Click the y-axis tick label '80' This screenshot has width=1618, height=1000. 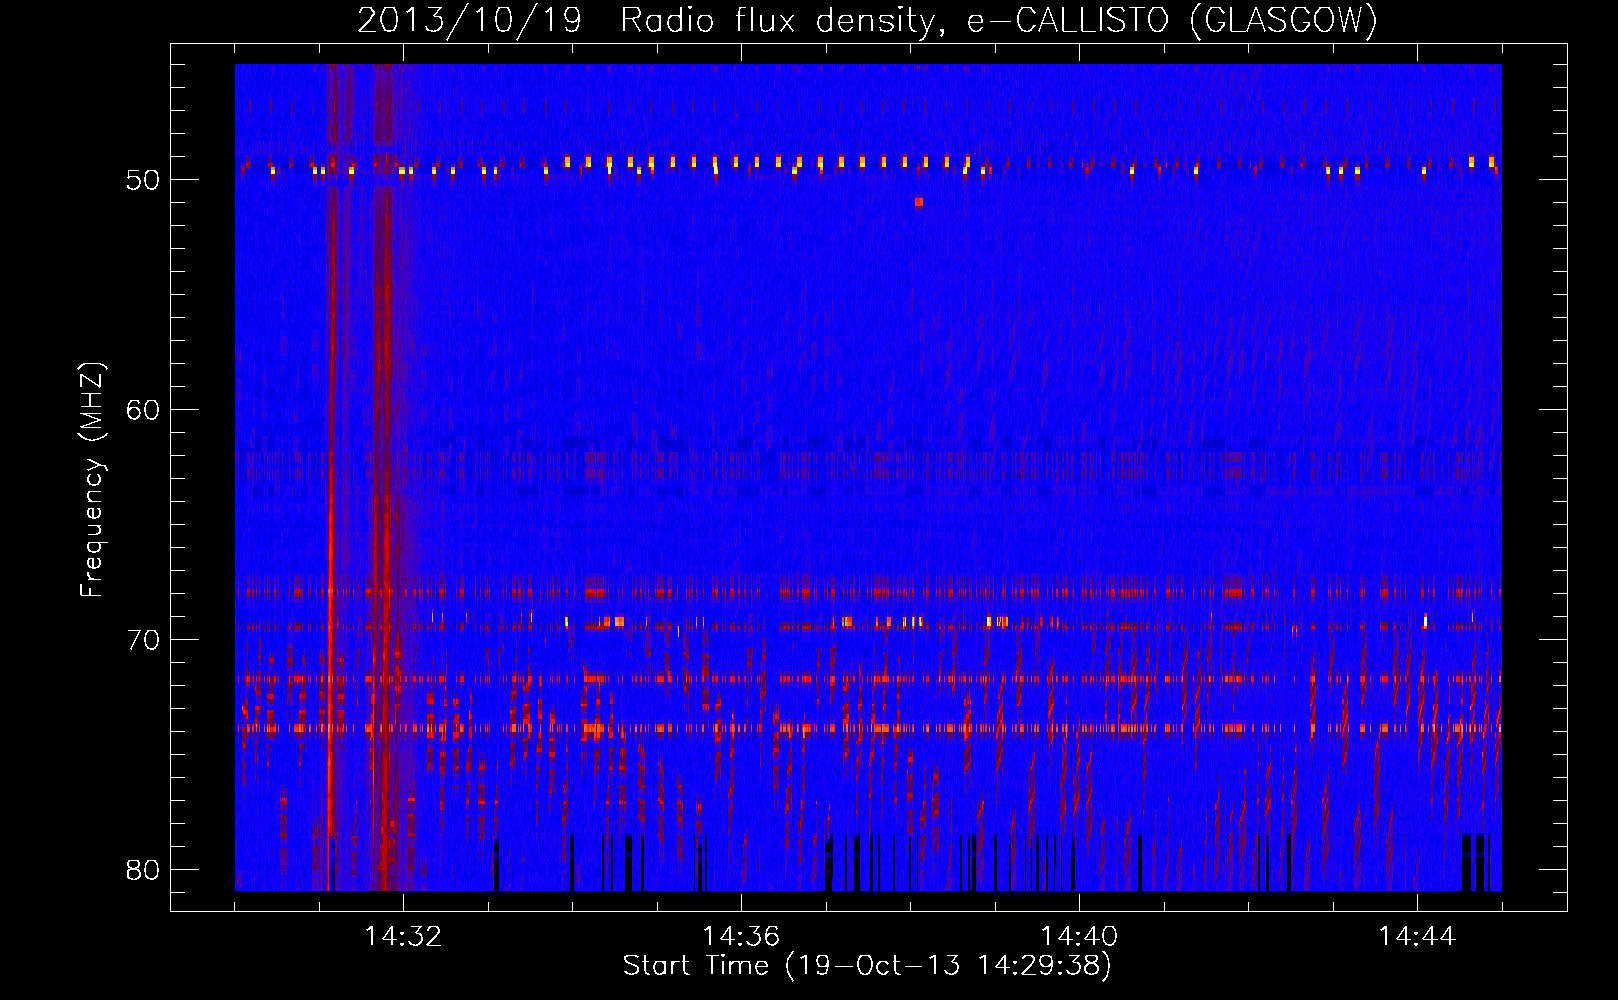coord(143,870)
